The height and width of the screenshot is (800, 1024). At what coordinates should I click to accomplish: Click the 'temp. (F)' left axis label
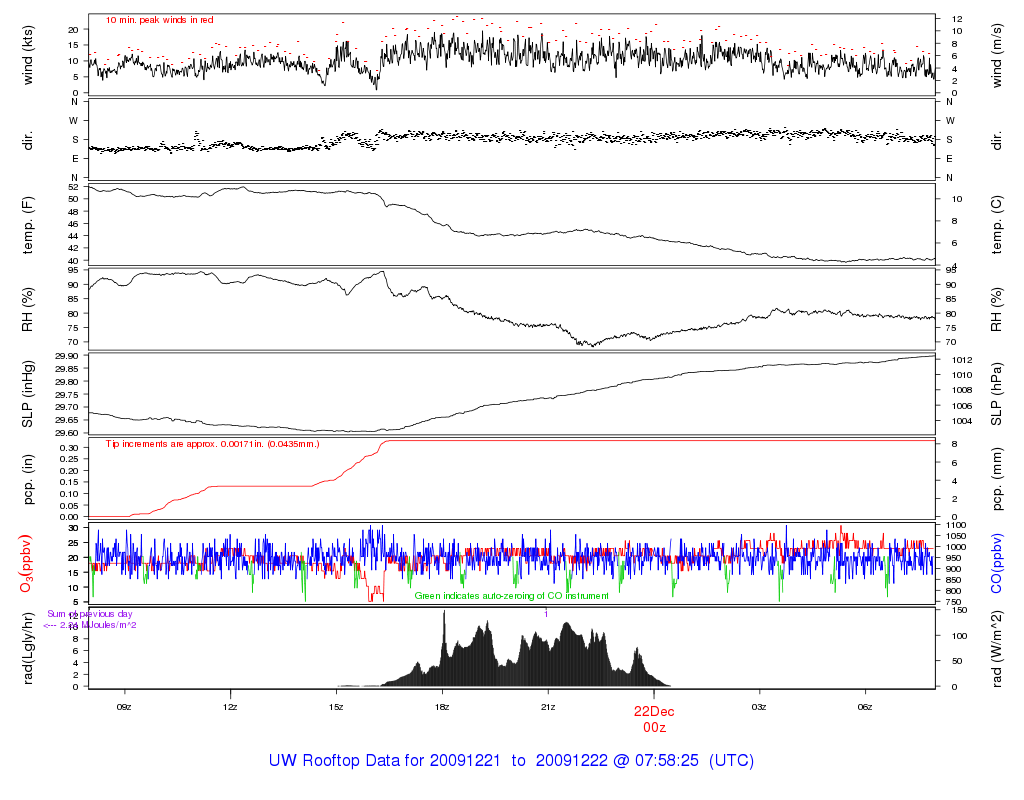[x=27, y=225]
